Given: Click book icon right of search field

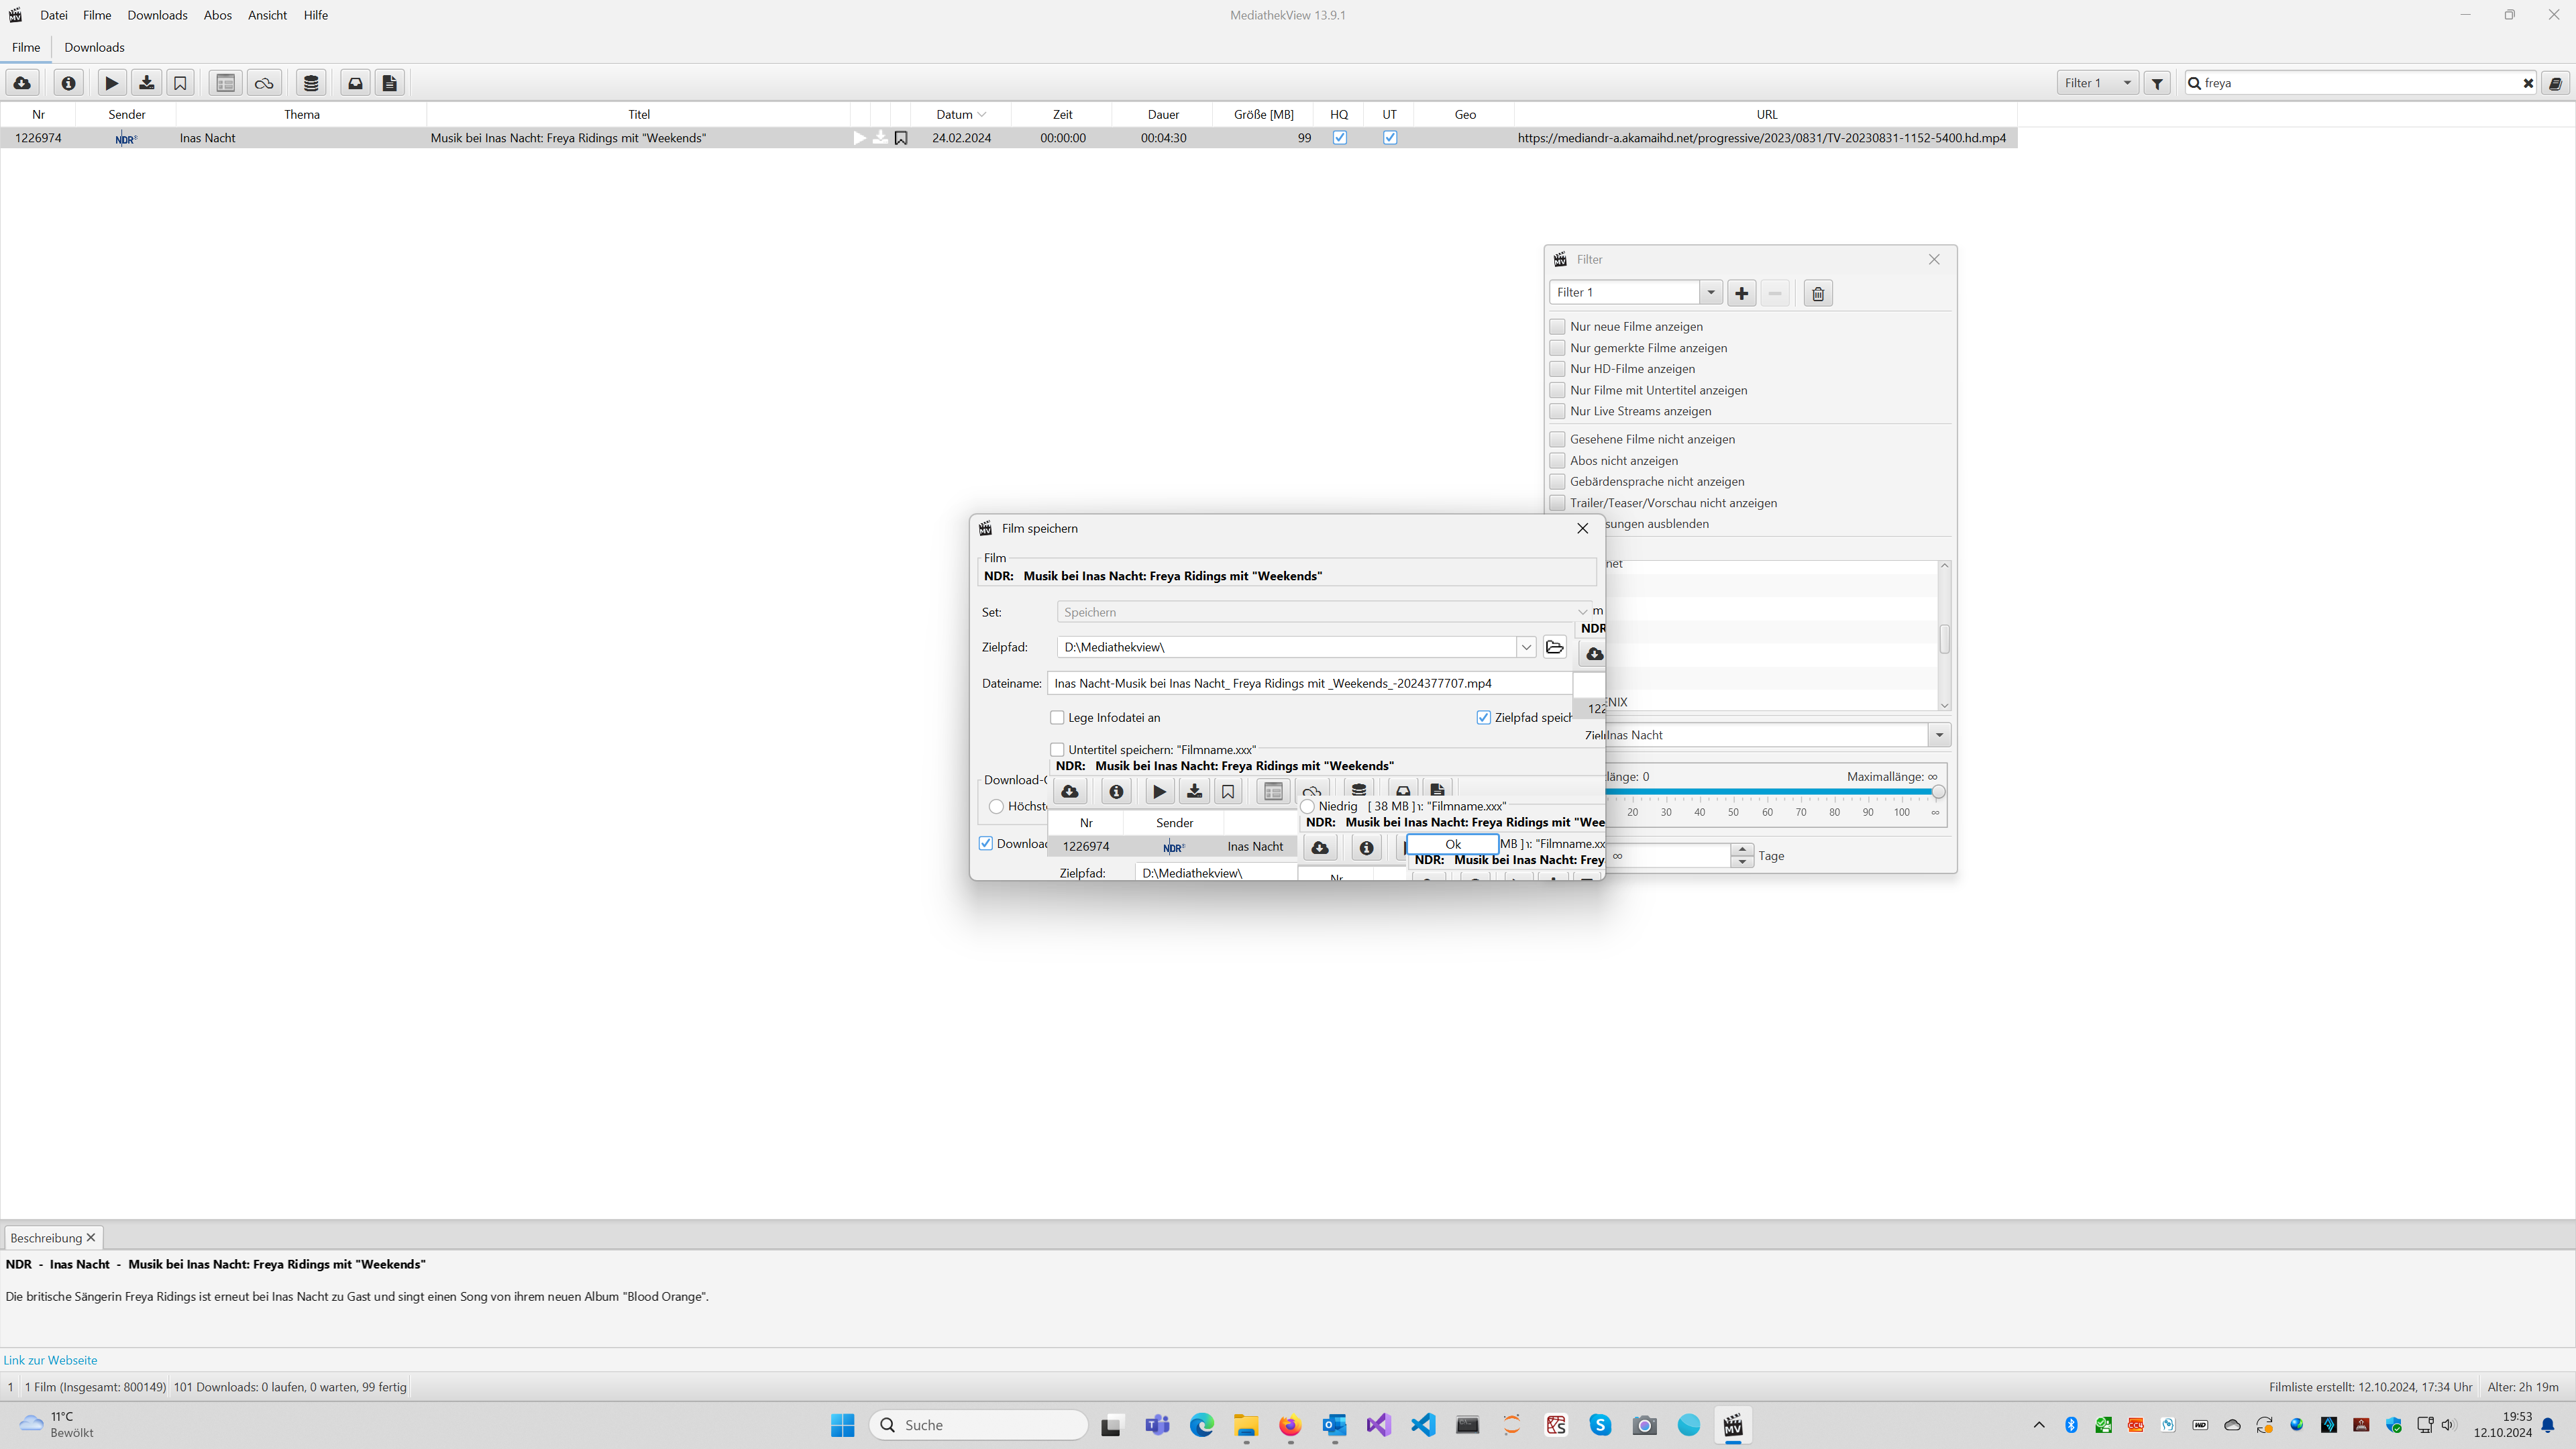Looking at the screenshot, I should [x=2555, y=83].
